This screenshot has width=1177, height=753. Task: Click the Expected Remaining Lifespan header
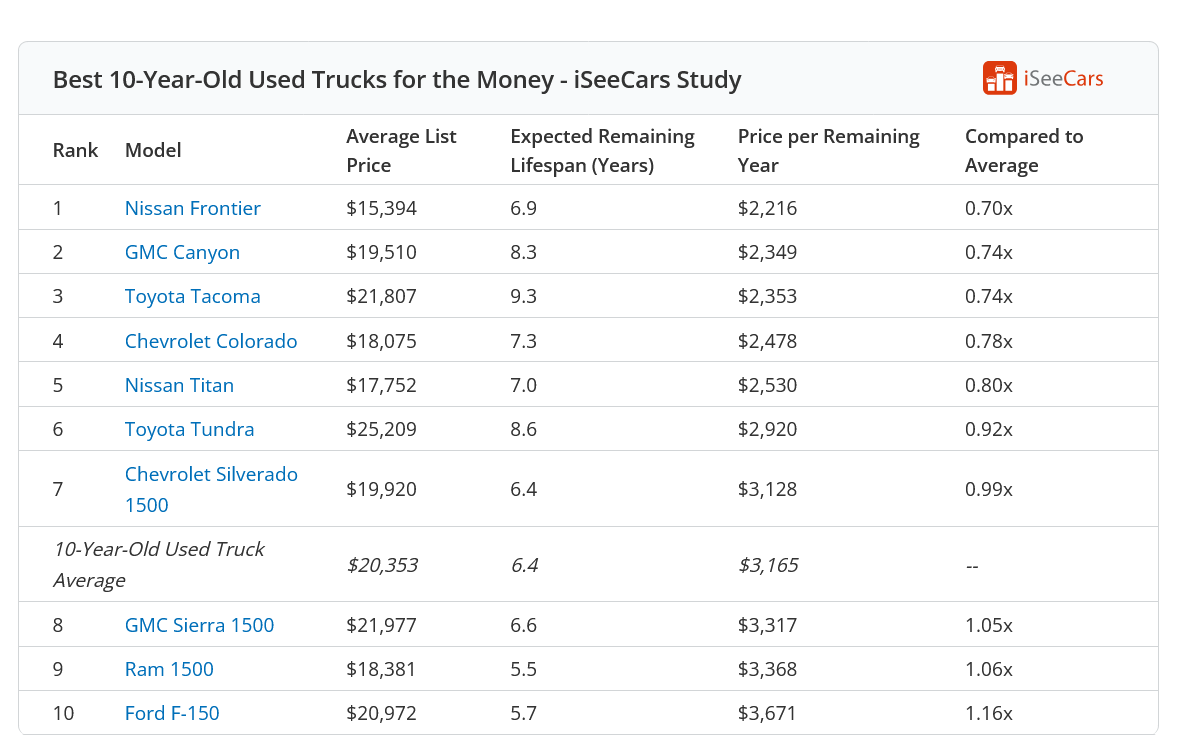(602, 150)
